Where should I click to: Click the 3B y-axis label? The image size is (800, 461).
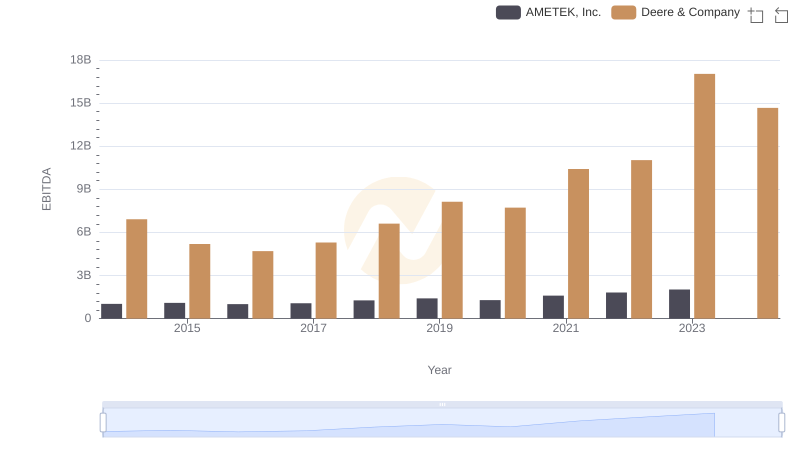point(84,275)
